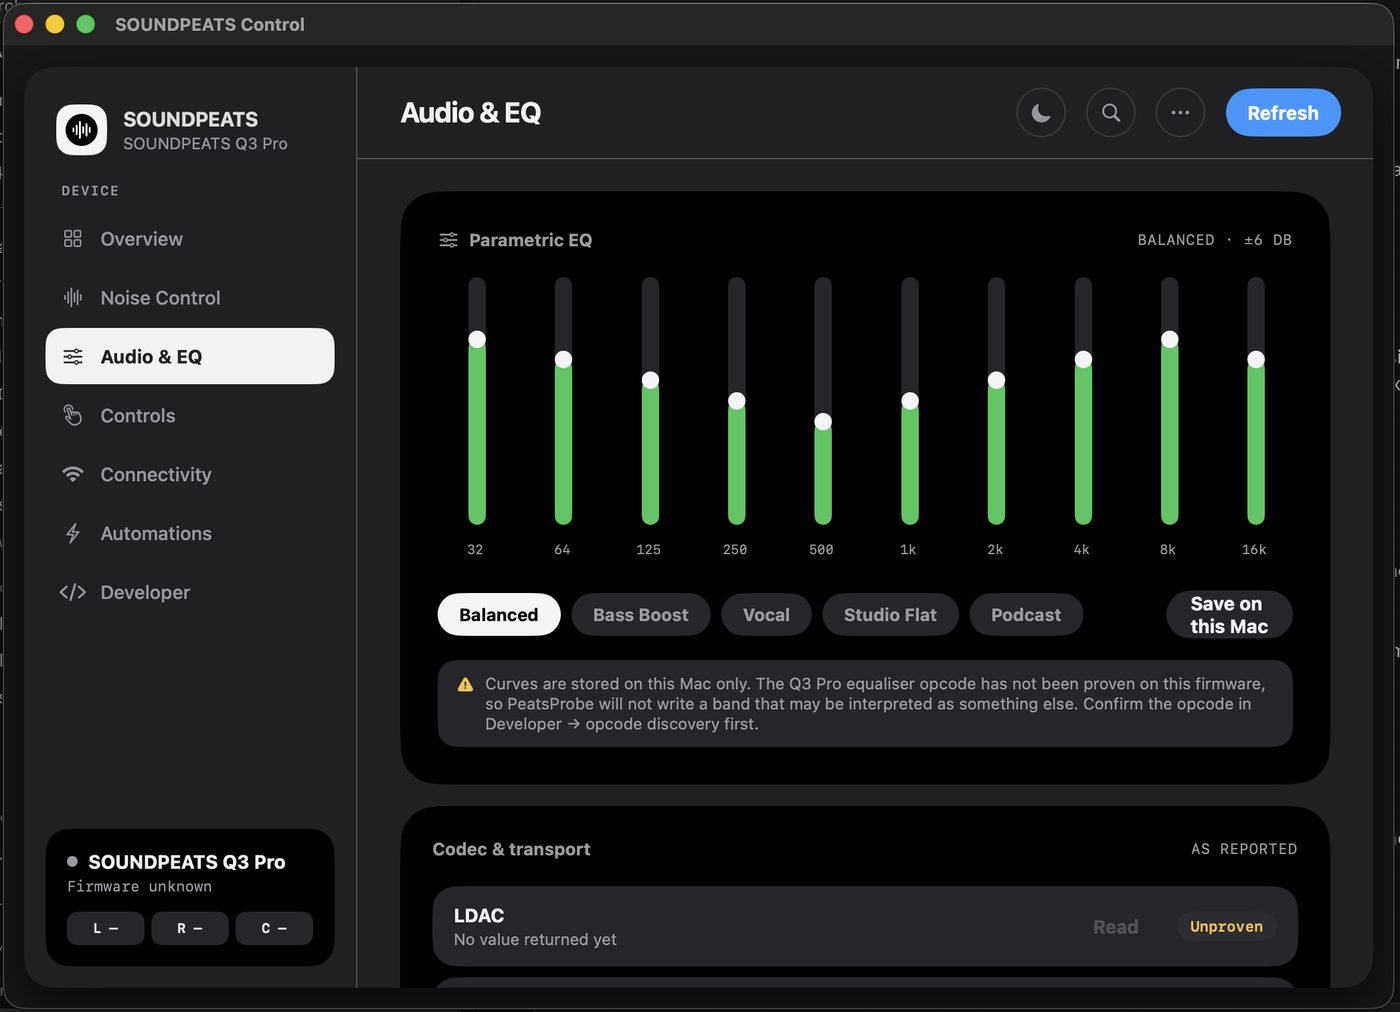
Task: Click the Overview grid icon in the sidebar
Action: [73, 239]
